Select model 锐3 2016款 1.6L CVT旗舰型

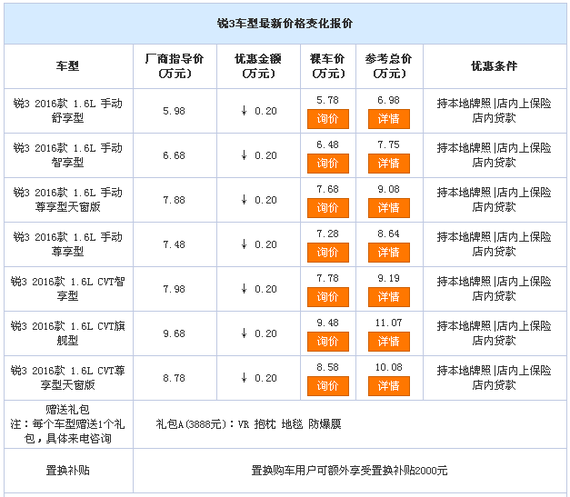[x=68, y=333]
